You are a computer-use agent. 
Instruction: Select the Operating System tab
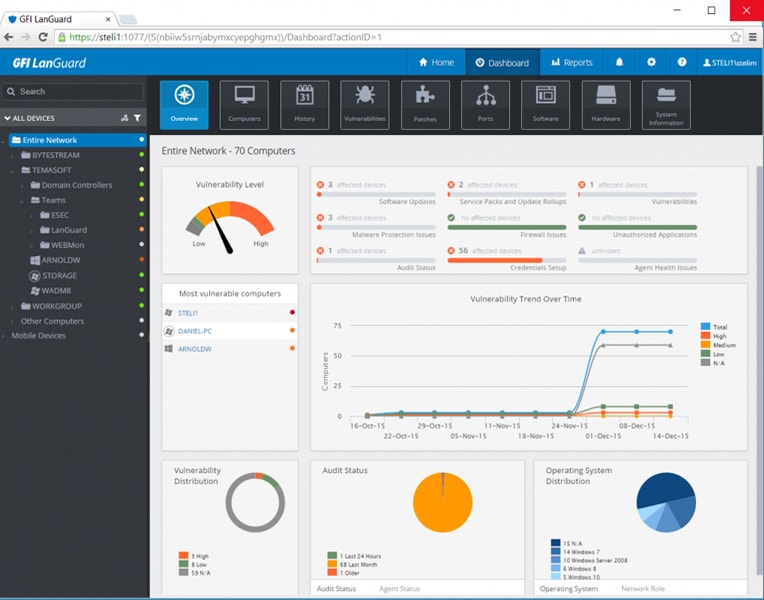tap(569, 589)
